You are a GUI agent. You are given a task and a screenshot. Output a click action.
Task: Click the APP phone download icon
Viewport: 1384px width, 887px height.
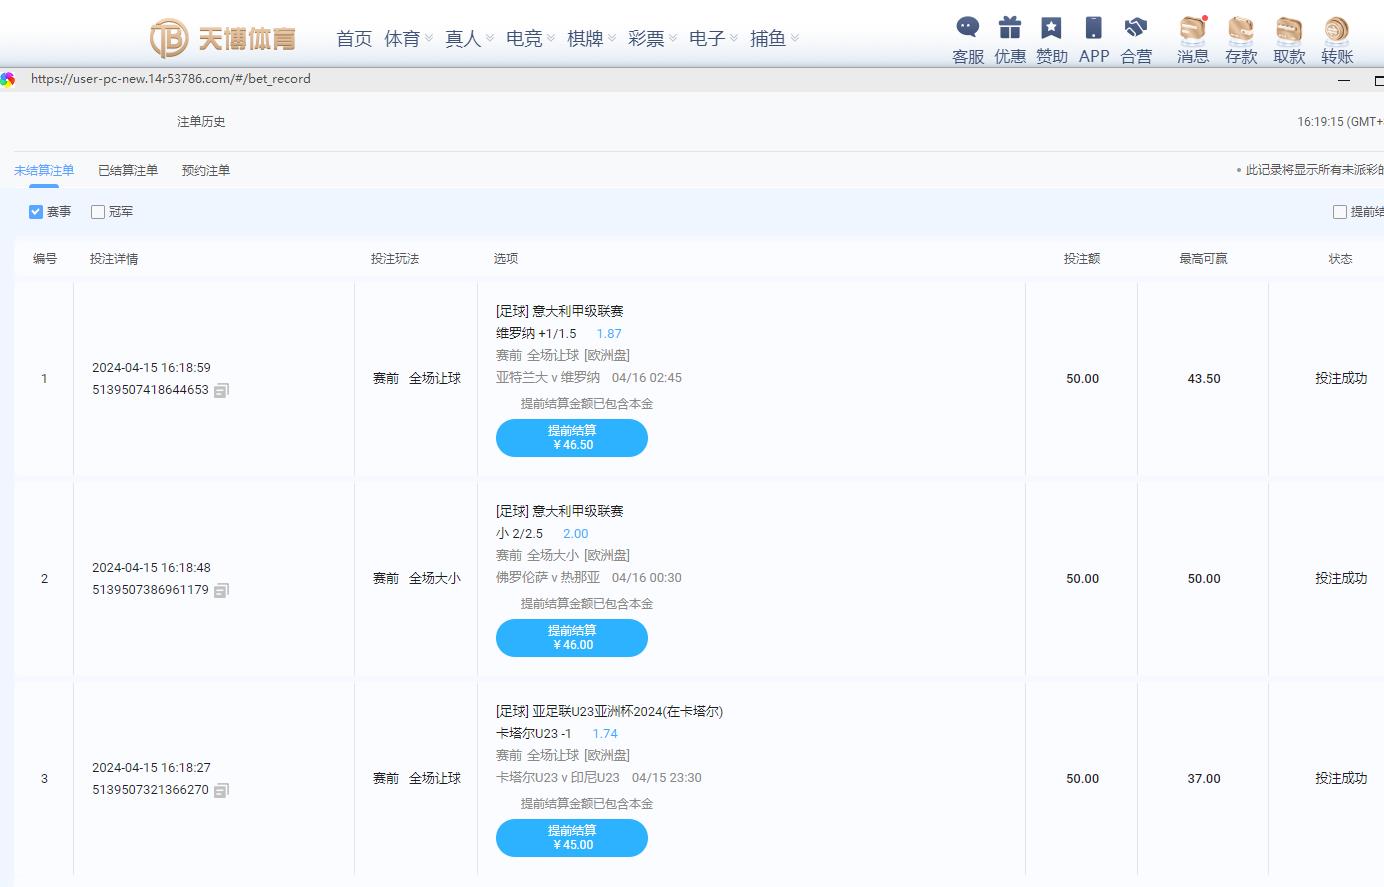pyautogui.click(x=1094, y=29)
